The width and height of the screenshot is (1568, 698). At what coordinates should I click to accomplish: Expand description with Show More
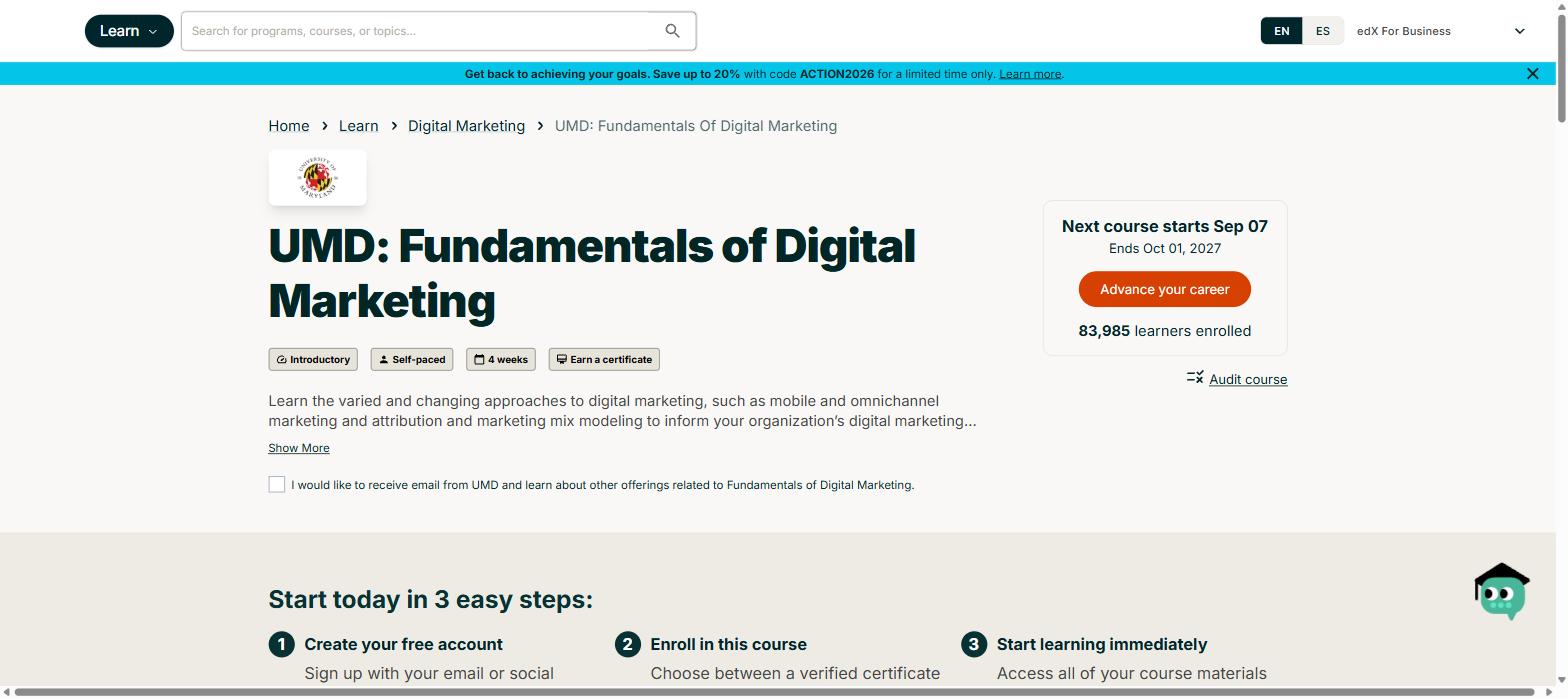point(299,448)
